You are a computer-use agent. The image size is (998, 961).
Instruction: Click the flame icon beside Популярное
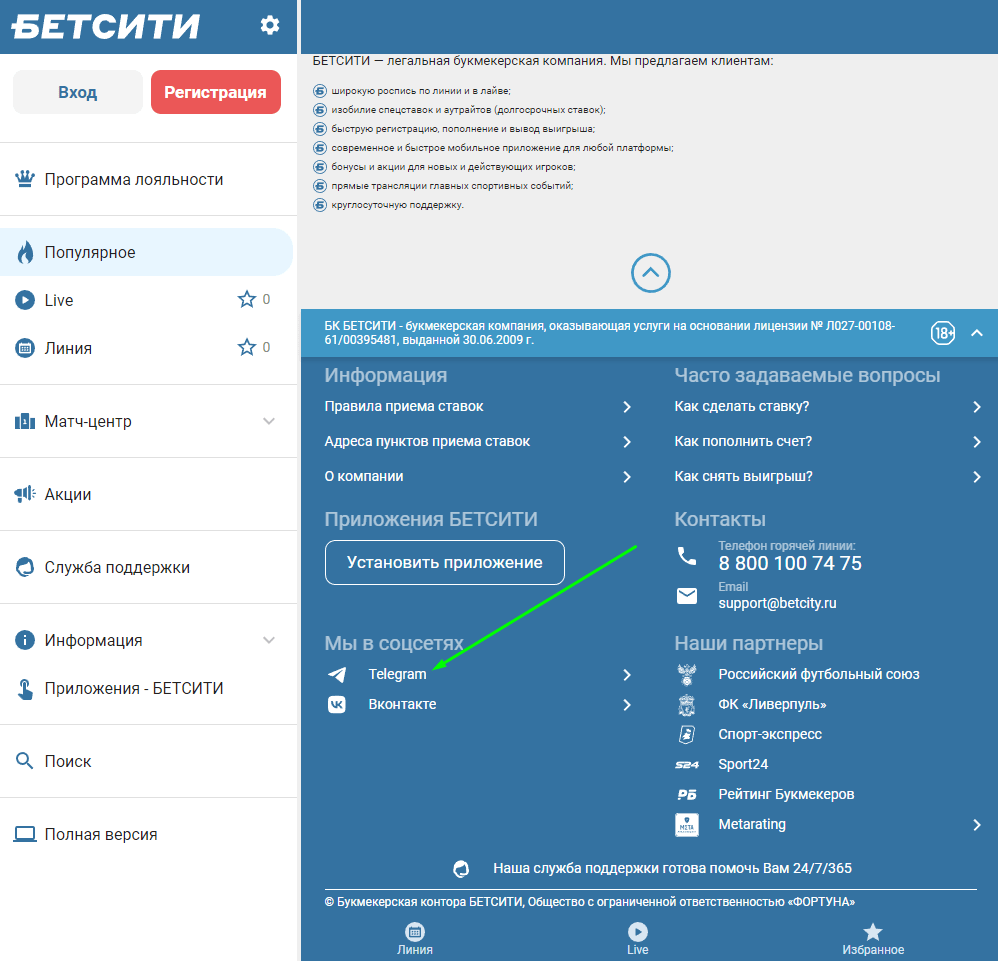(25, 252)
